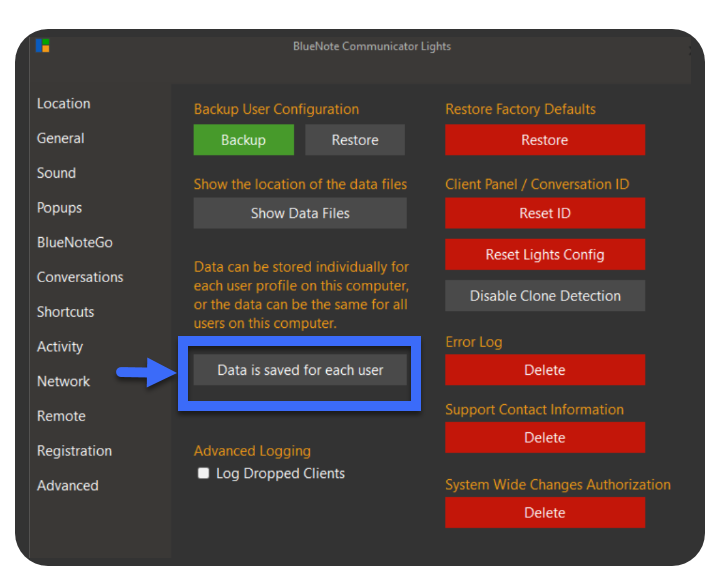This screenshot has height=582, width=722.
Task: Click the Backup User Configuration heading
Action: coord(276,109)
